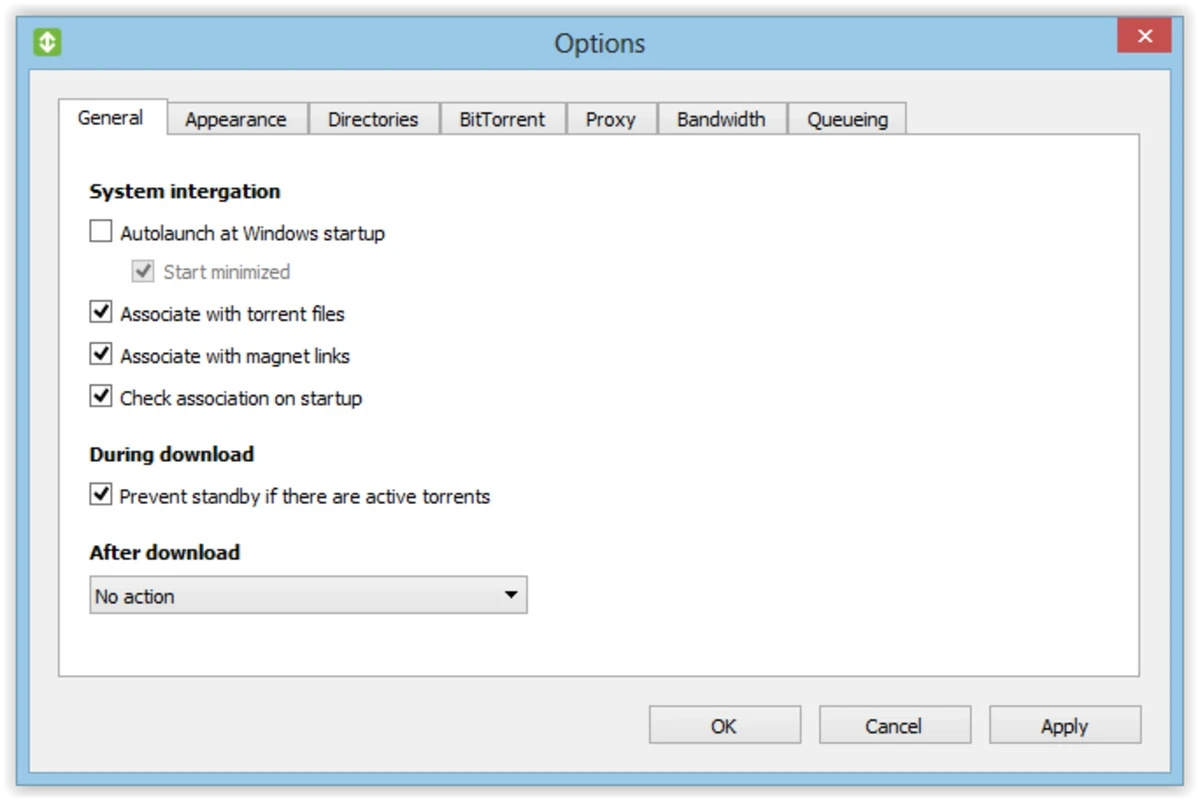
Task: Click the green app icon in title bar
Action: point(47,41)
